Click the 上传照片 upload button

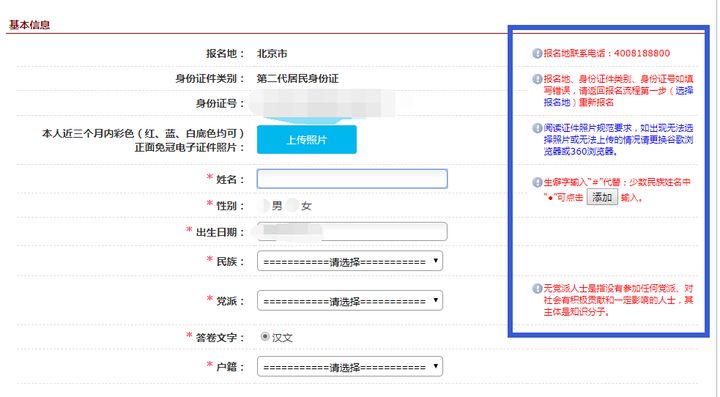click(x=307, y=140)
